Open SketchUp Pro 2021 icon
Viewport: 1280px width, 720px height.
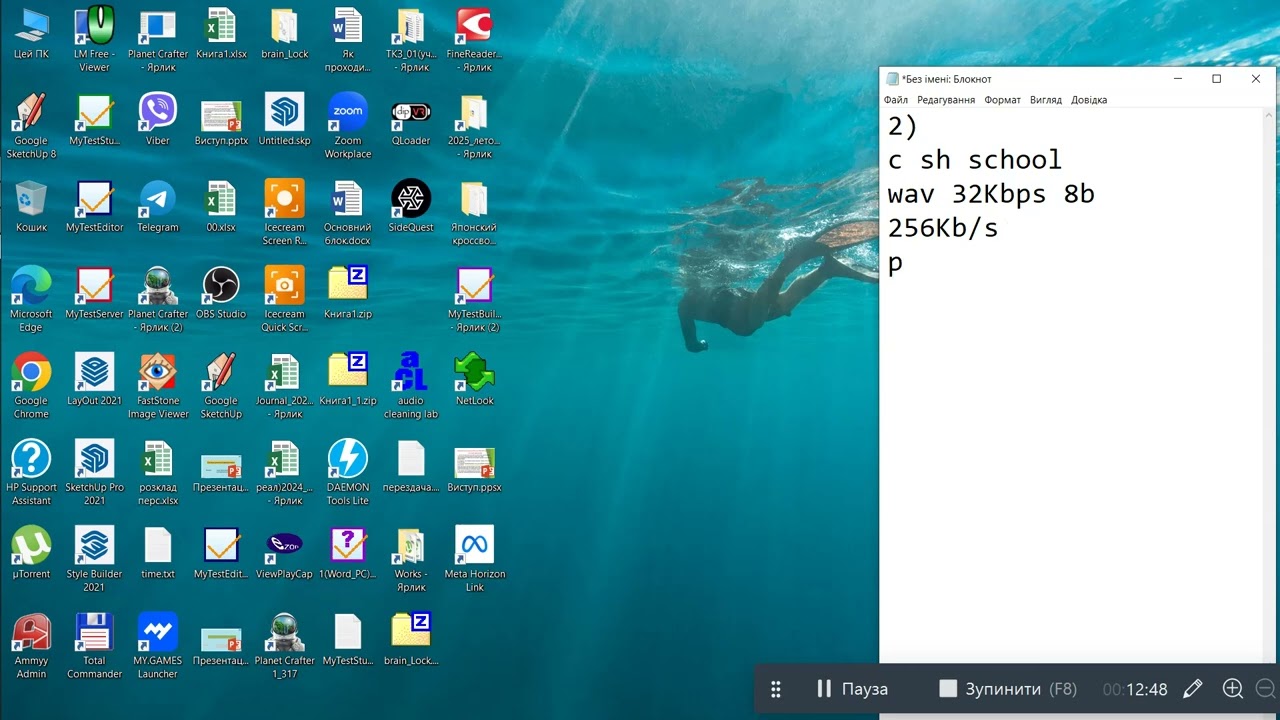point(94,473)
